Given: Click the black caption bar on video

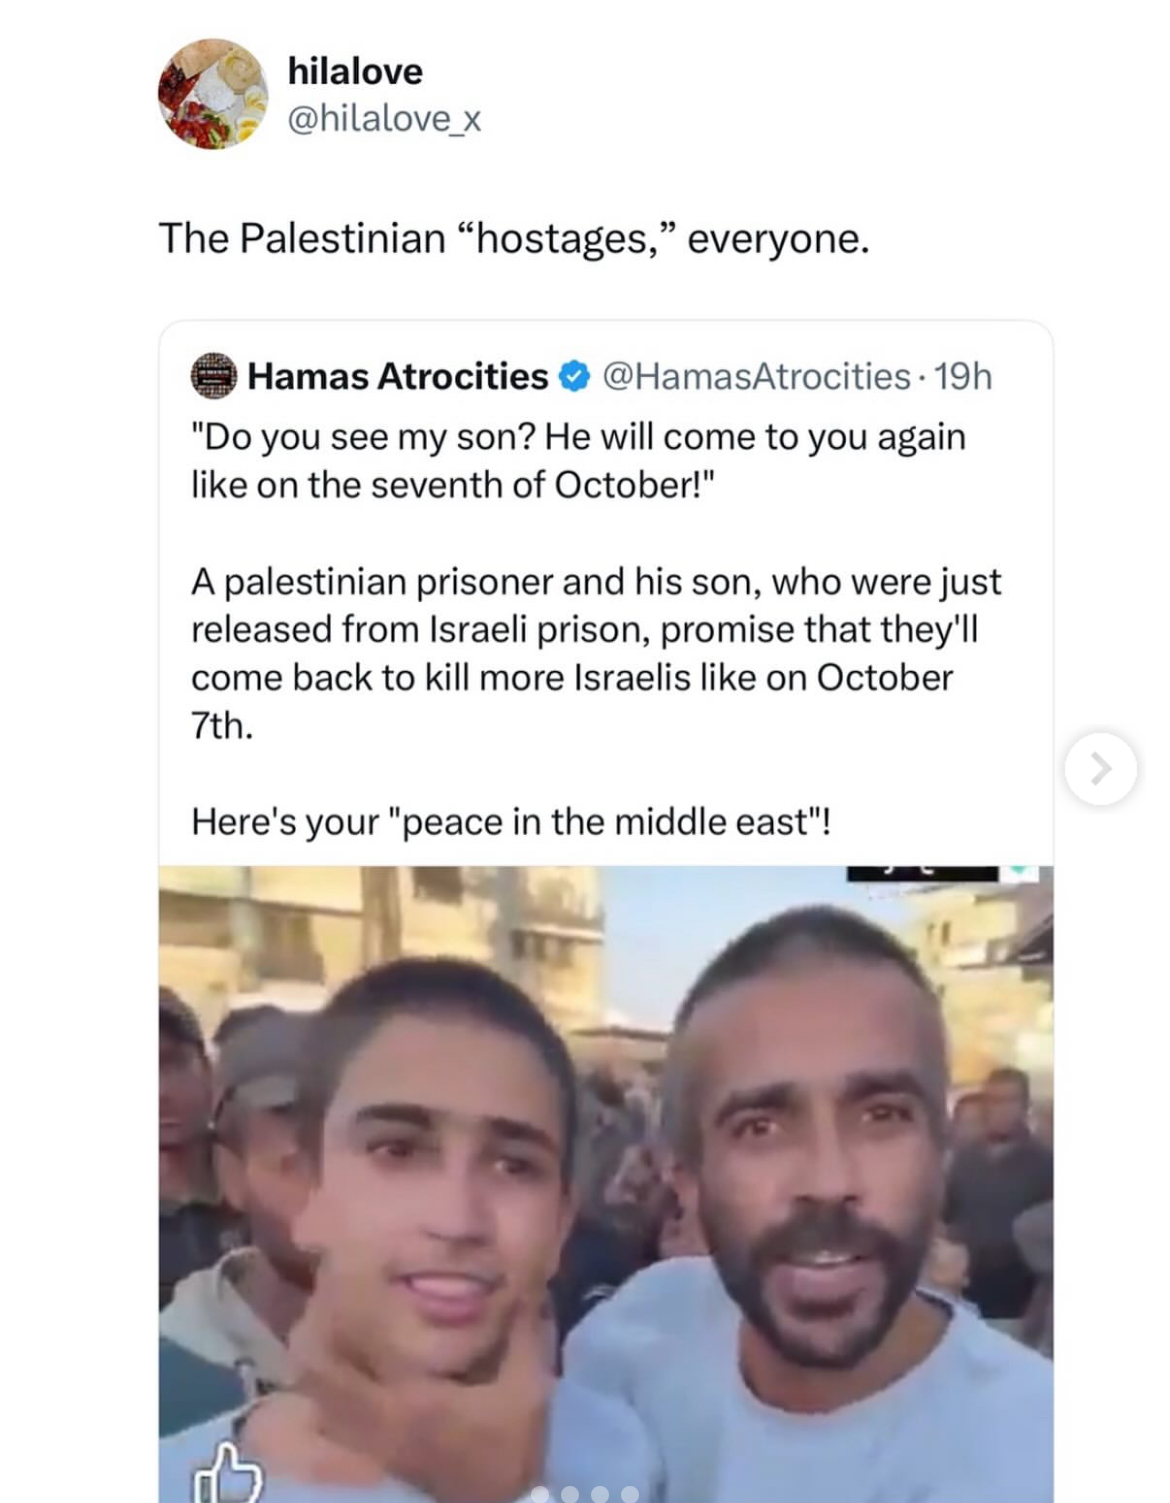Looking at the screenshot, I should coord(922,873).
